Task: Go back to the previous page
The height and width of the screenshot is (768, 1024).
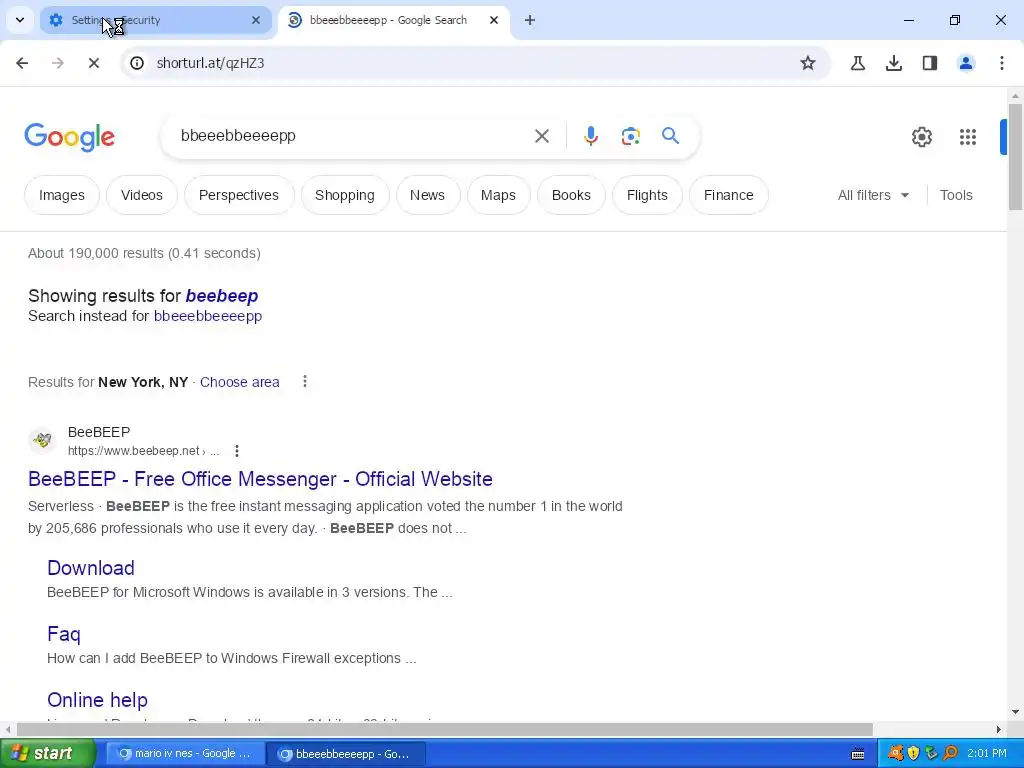Action: [22, 63]
